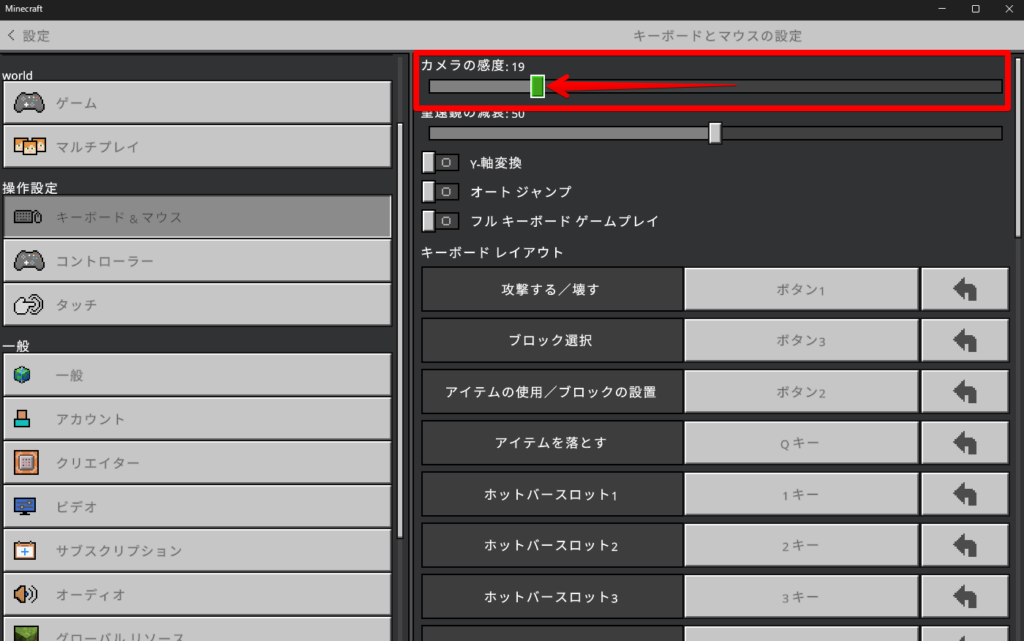Enable the オート ジャンプ toggle
Viewport: 1024px width, 641px height.
(440, 192)
